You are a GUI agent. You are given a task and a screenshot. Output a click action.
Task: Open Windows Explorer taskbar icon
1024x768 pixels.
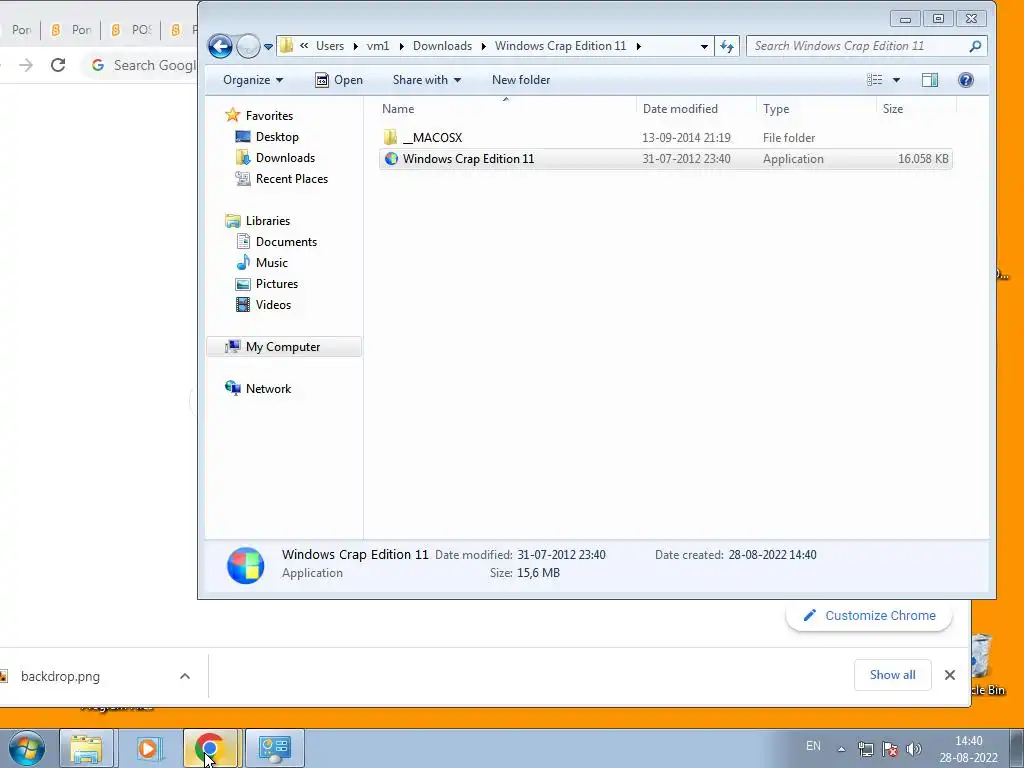click(x=86, y=748)
